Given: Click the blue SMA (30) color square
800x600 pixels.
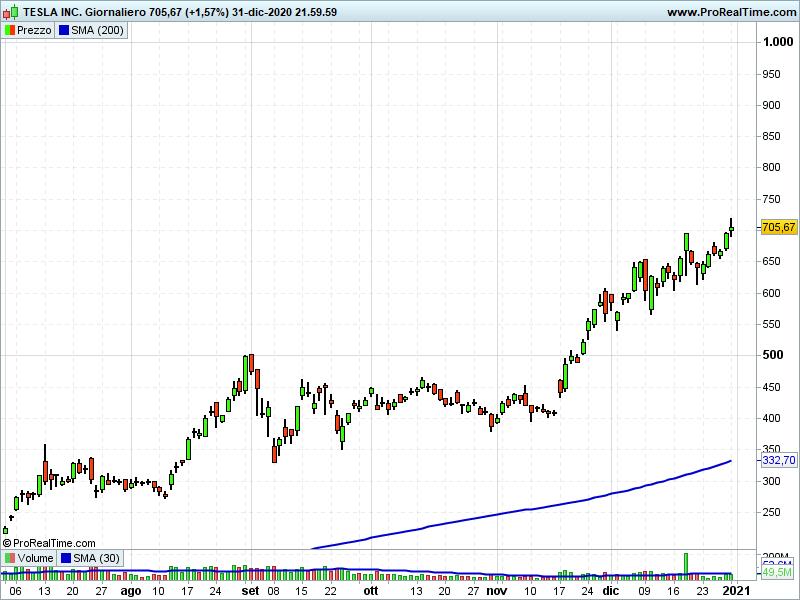Looking at the screenshot, I should tap(67, 558).
